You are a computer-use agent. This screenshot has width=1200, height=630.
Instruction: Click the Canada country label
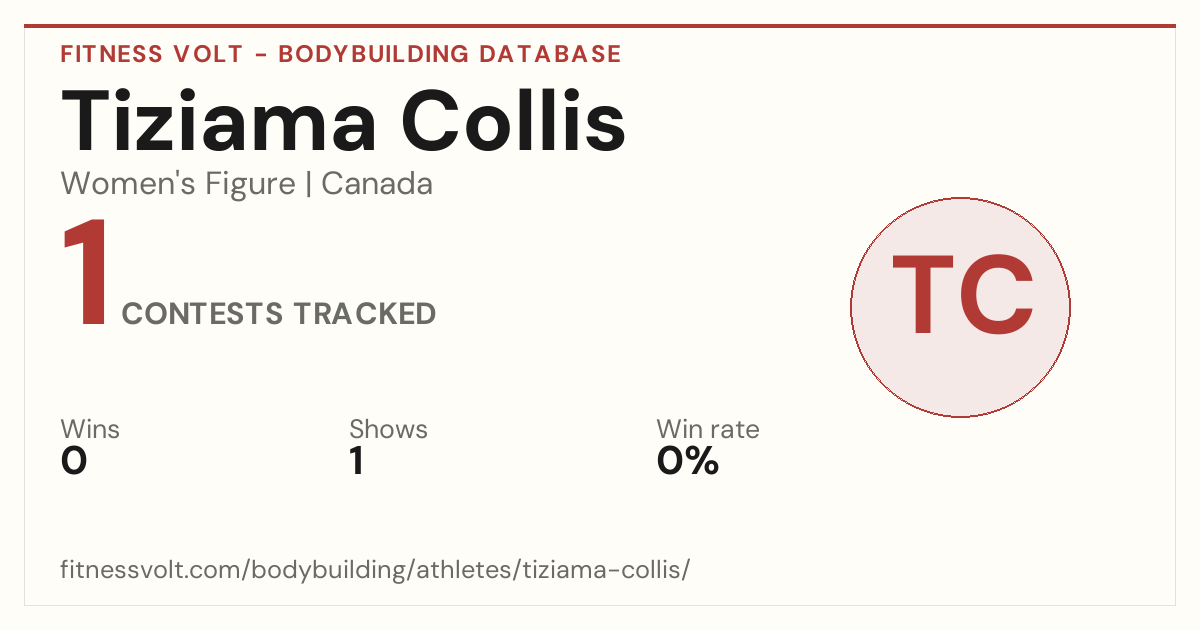[377, 184]
